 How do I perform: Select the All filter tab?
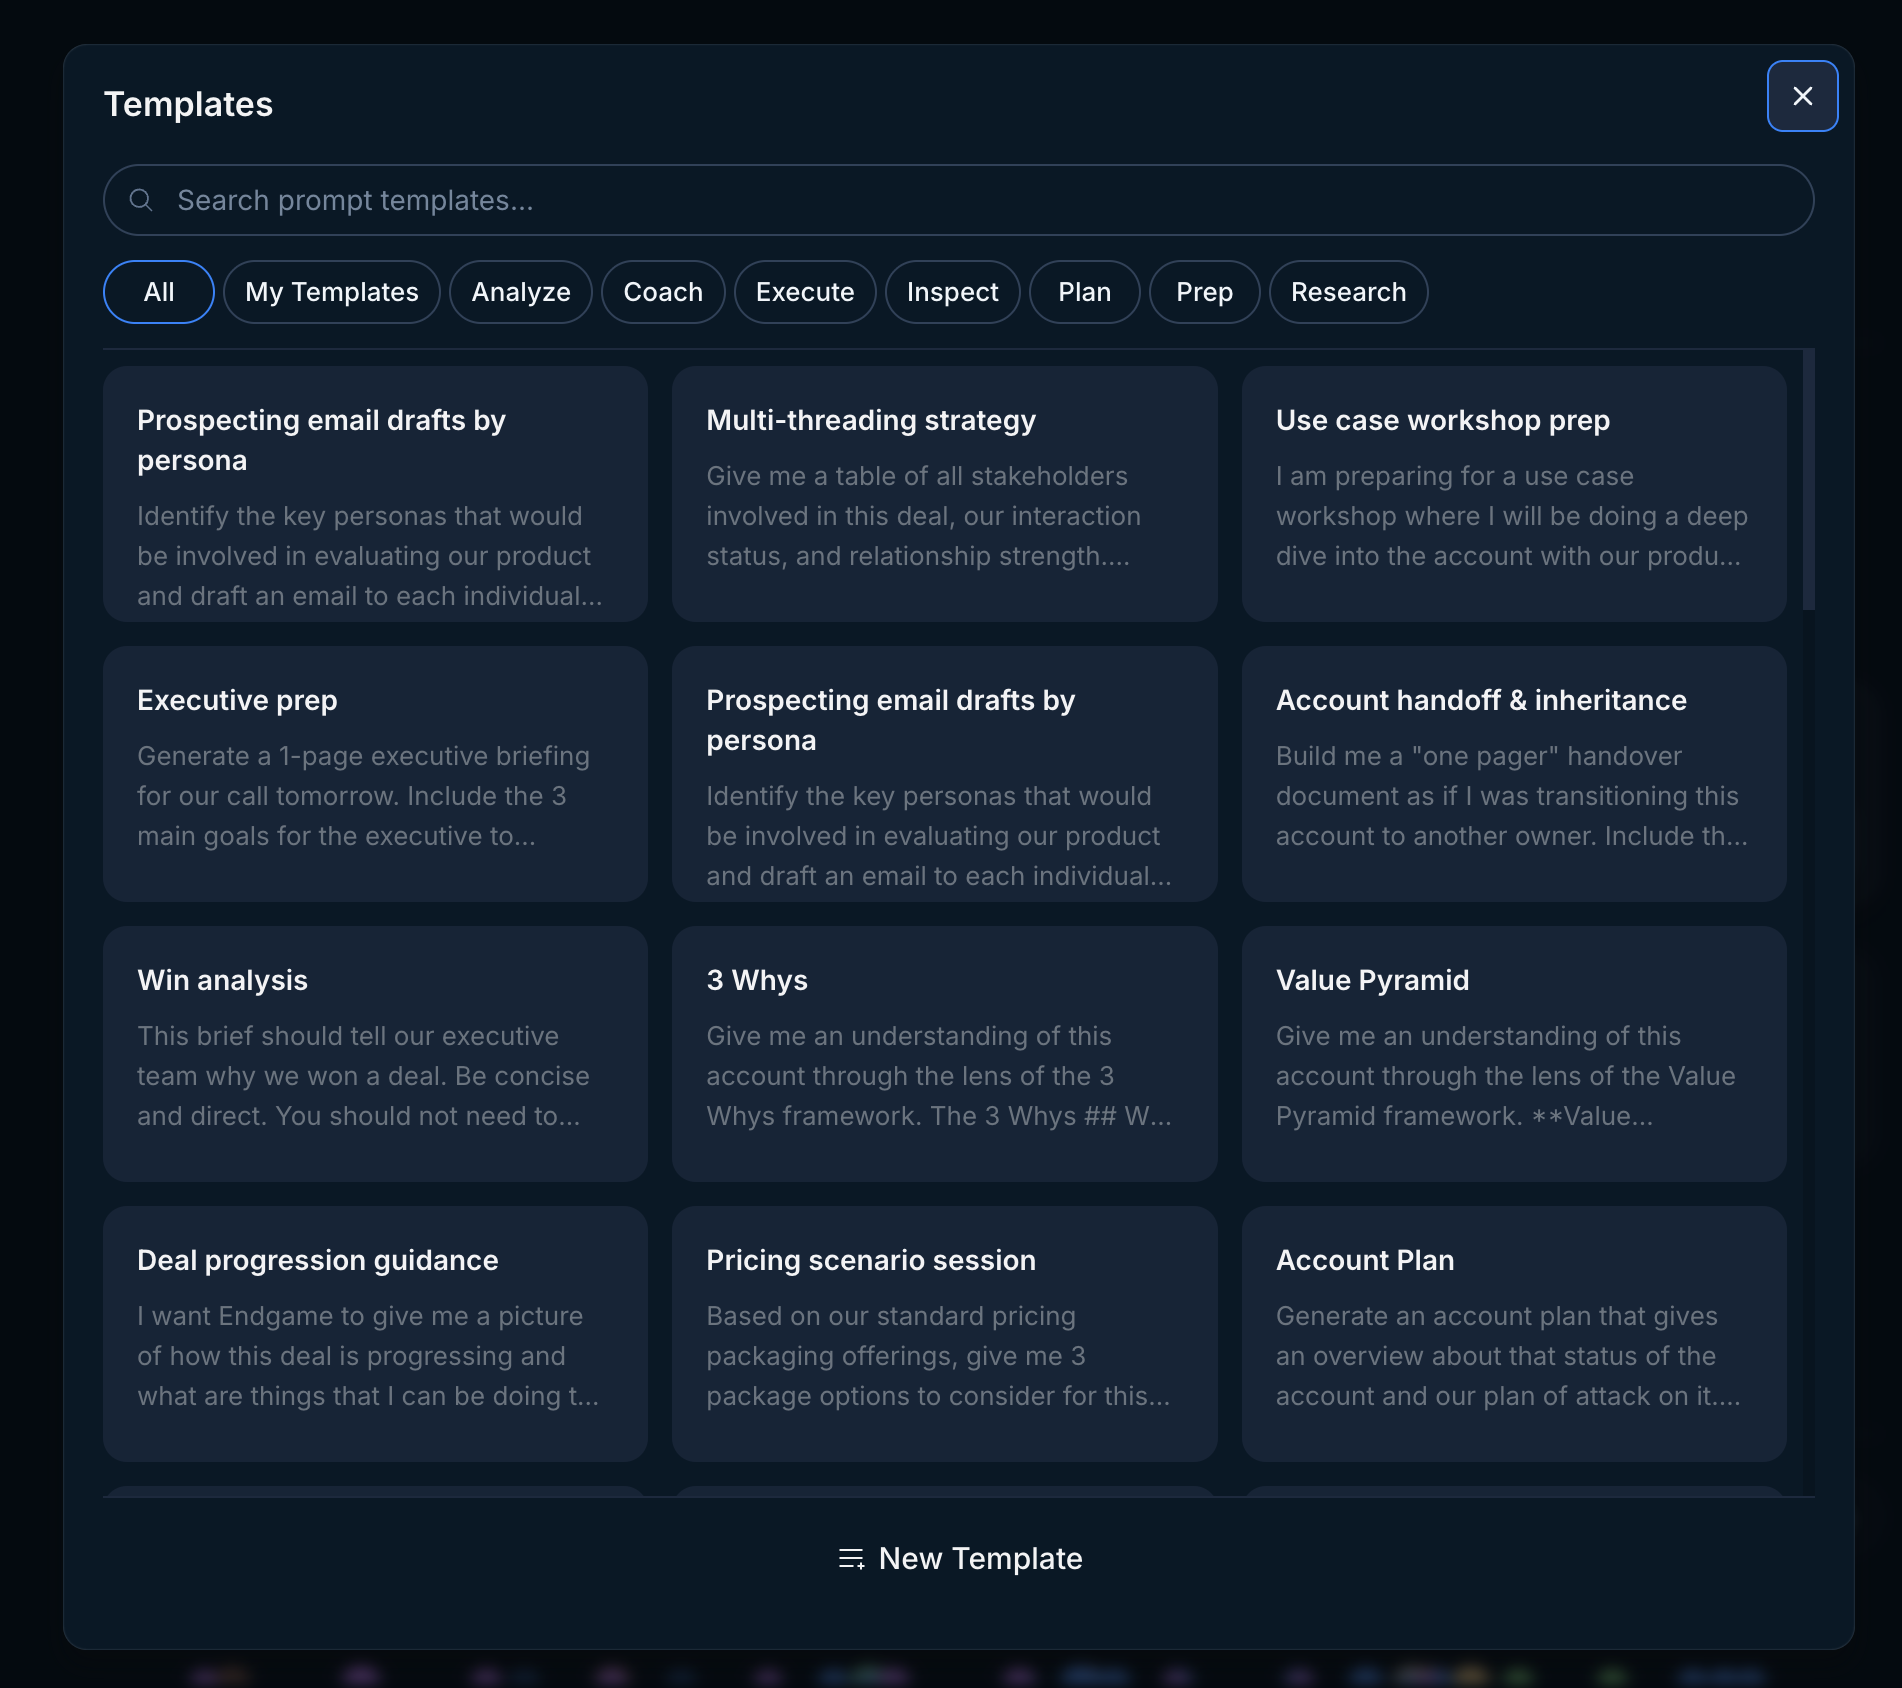(x=159, y=292)
